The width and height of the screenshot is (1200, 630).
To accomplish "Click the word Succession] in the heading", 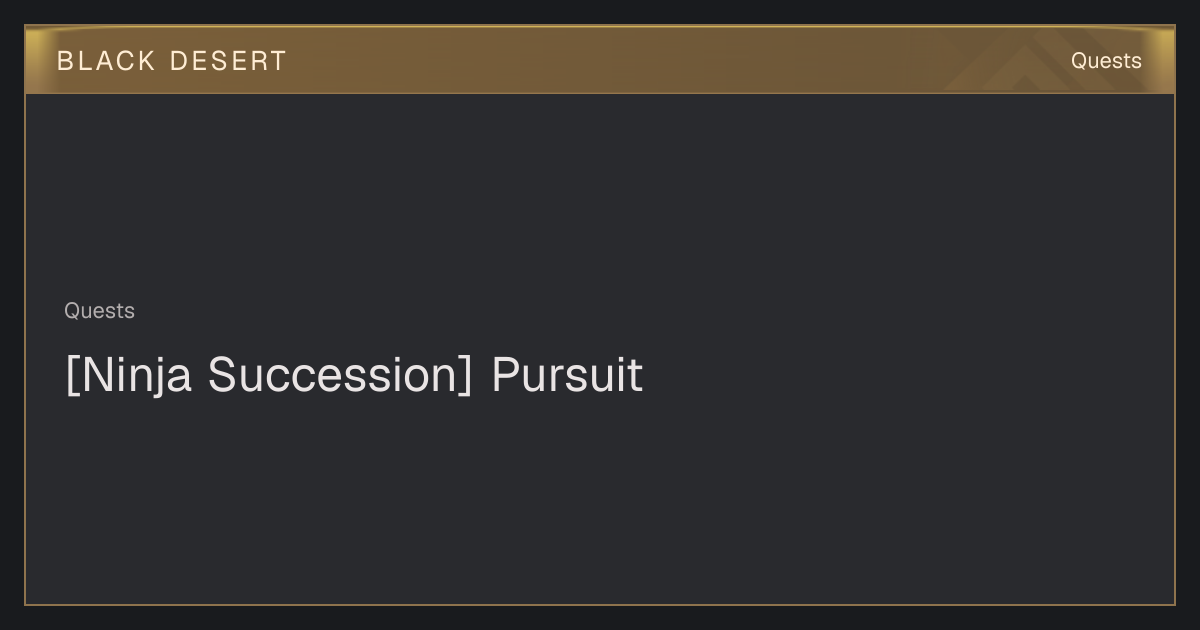I will (340, 375).
